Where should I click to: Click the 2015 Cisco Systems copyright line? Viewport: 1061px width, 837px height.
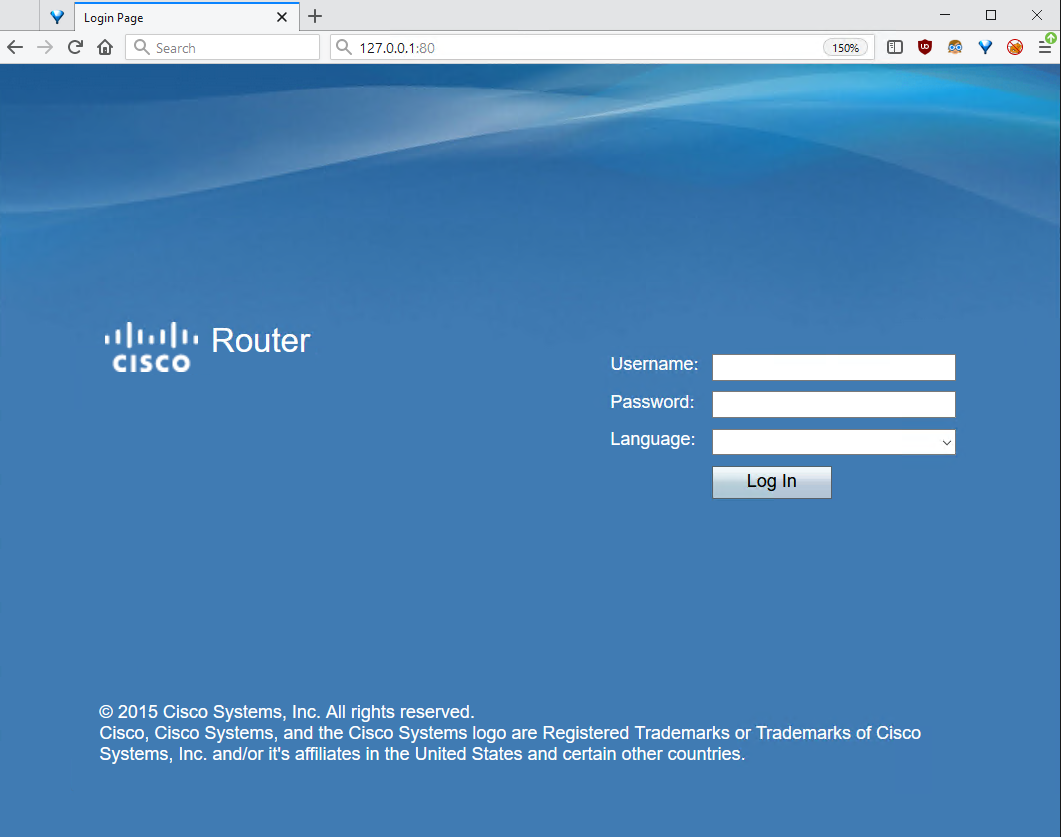287,712
